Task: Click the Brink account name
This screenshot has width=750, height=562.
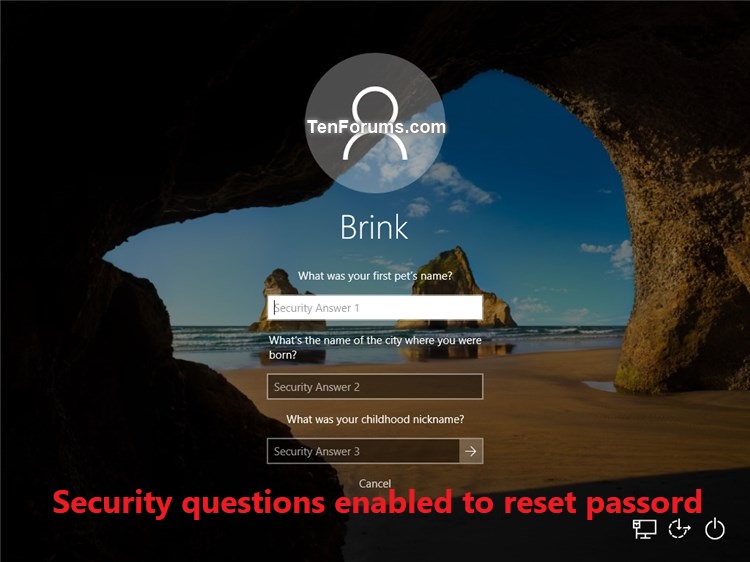Action: coord(374,227)
